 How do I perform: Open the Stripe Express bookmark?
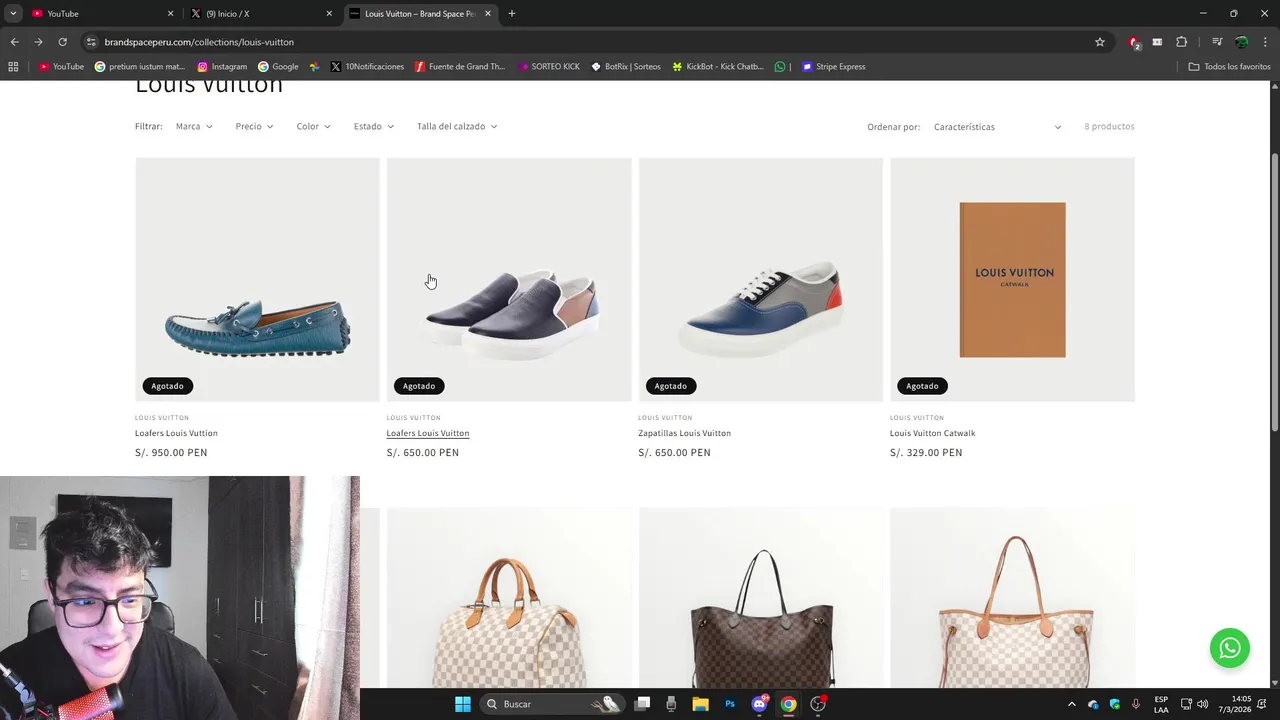pos(833,67)
